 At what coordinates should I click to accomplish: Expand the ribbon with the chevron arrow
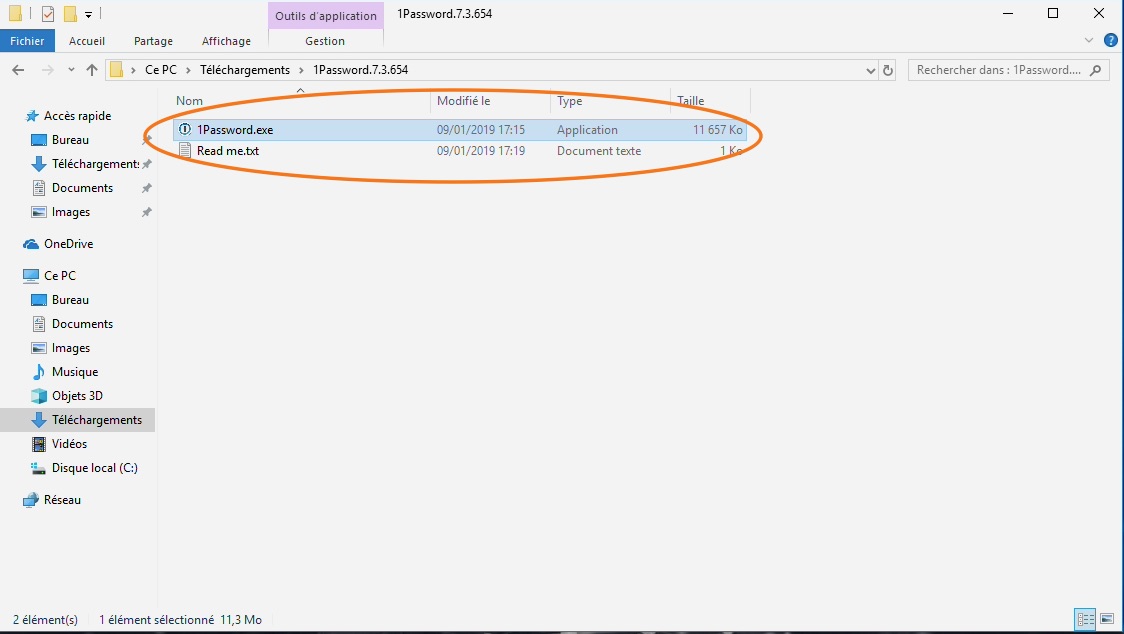pos(1089,41)
